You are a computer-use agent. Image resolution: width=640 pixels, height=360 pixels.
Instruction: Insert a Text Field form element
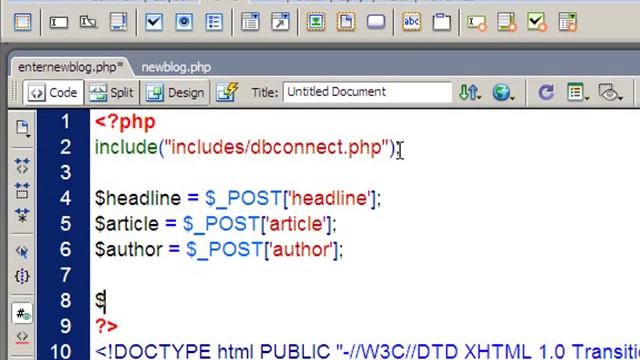(59, 22)
